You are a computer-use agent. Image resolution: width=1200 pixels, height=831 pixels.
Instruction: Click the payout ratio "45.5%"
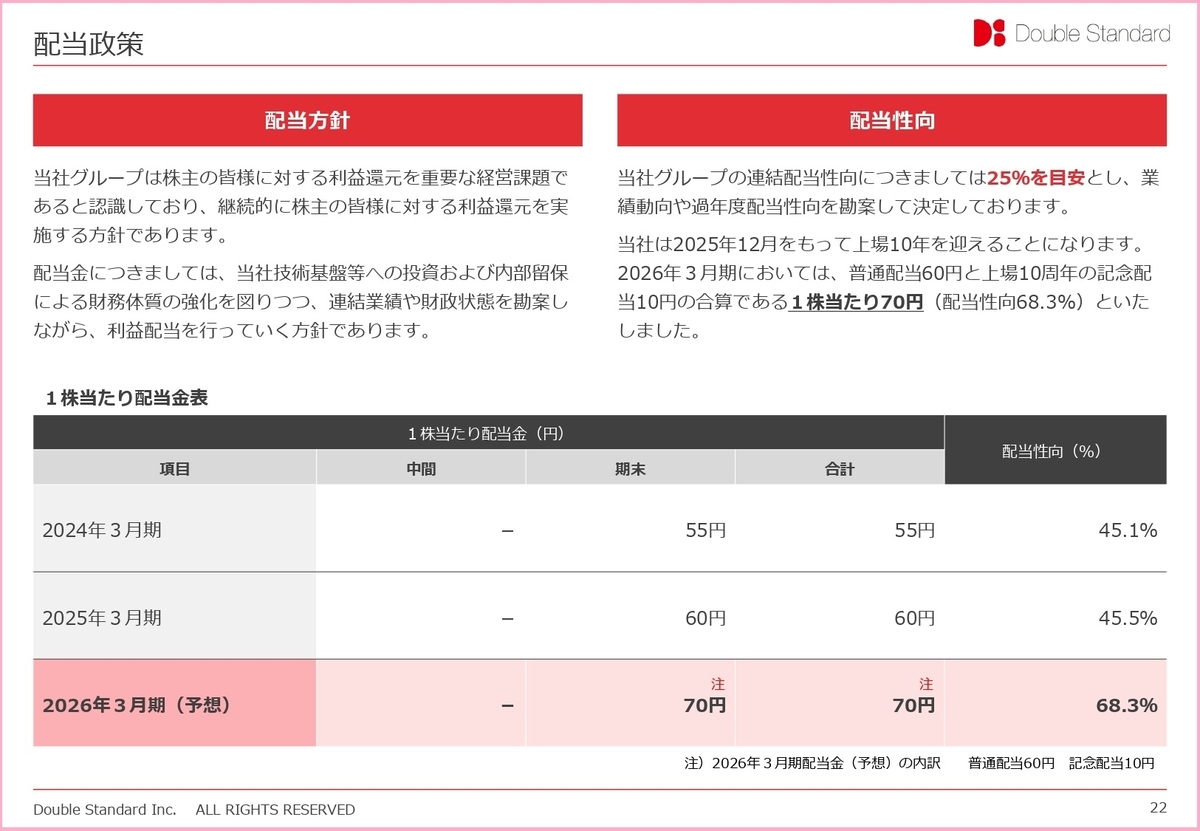click(1128, 618)
